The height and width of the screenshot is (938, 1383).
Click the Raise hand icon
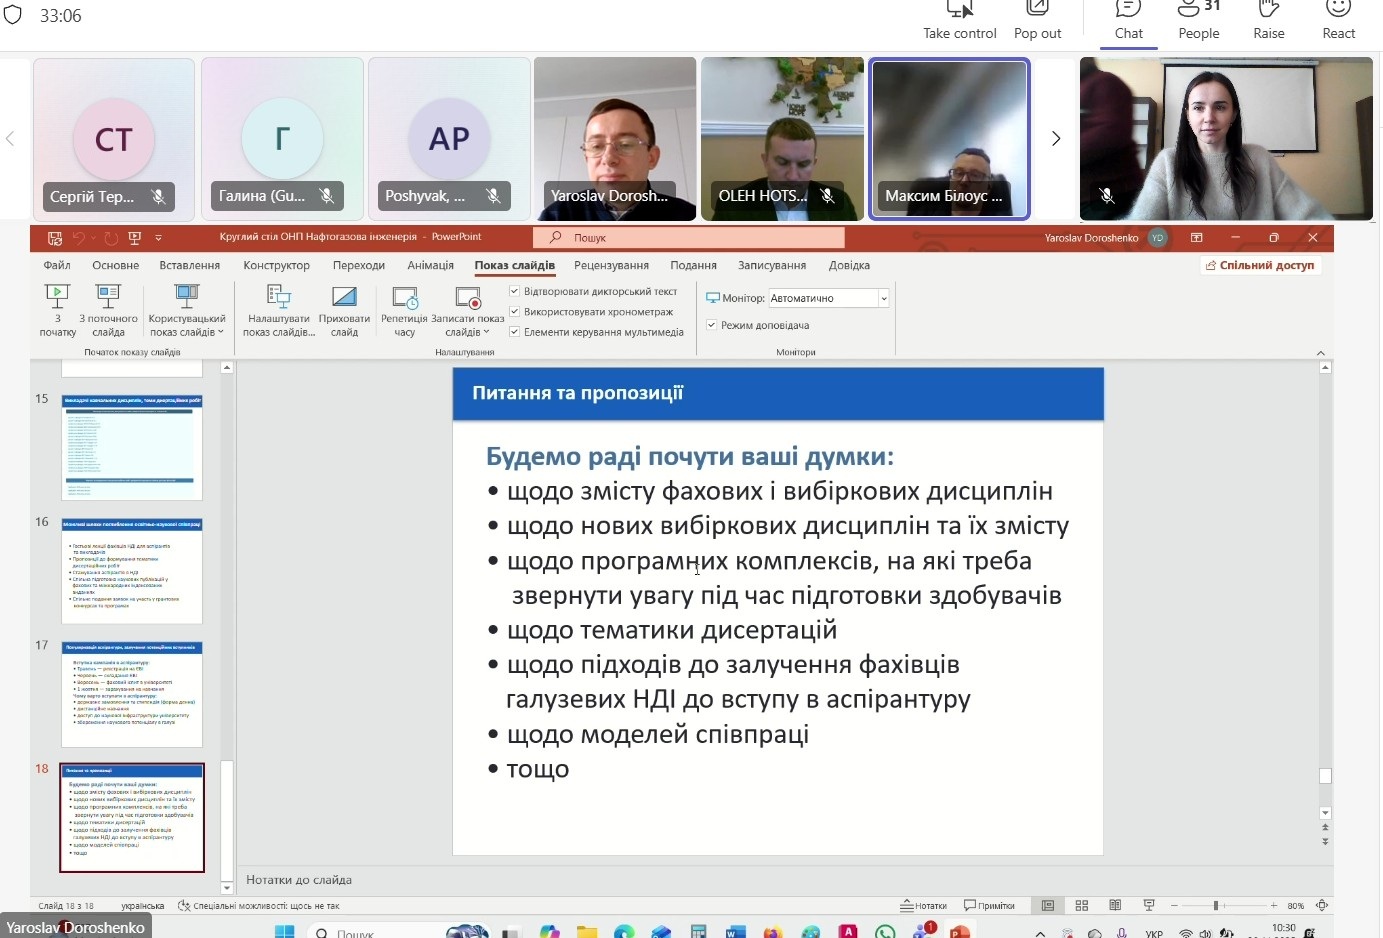pos(1268,20)
